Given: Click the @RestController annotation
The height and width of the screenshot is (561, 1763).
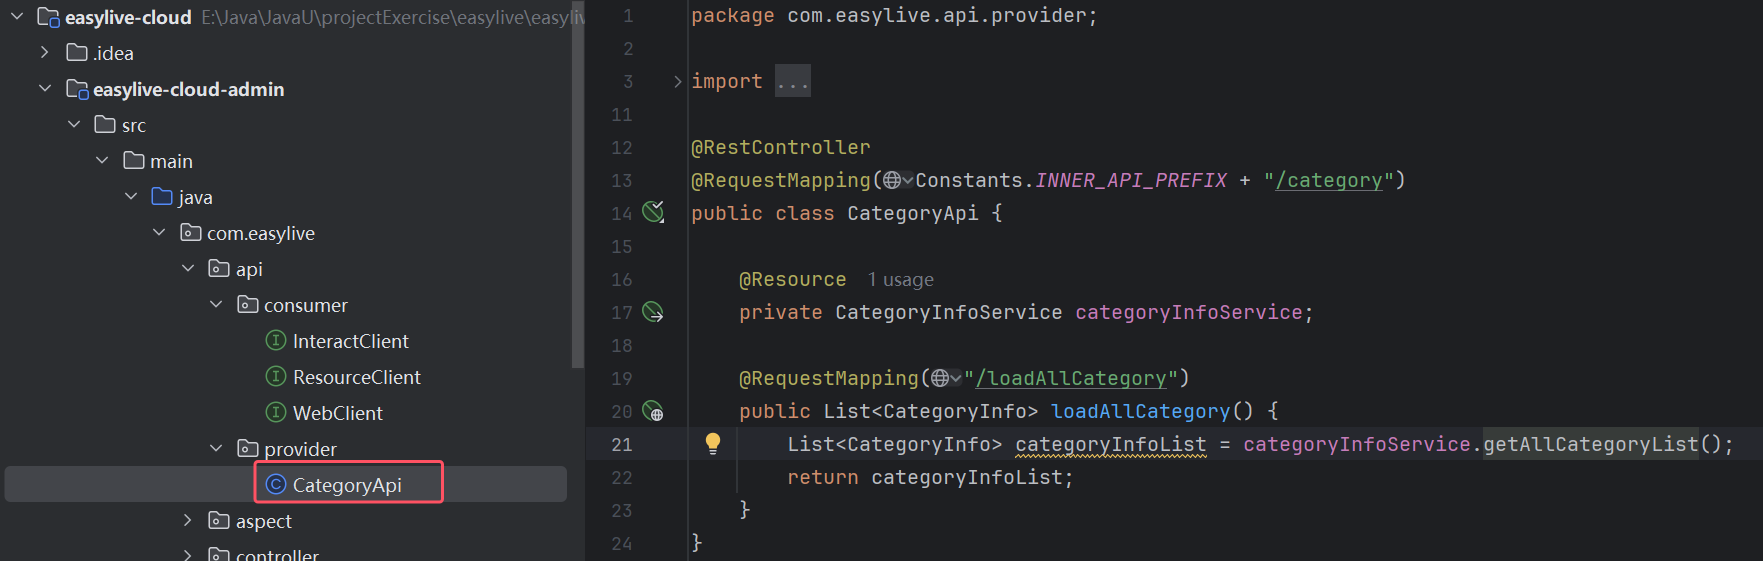Looking at the screenshot, I should pyautogui.click(x=781, y=147).
